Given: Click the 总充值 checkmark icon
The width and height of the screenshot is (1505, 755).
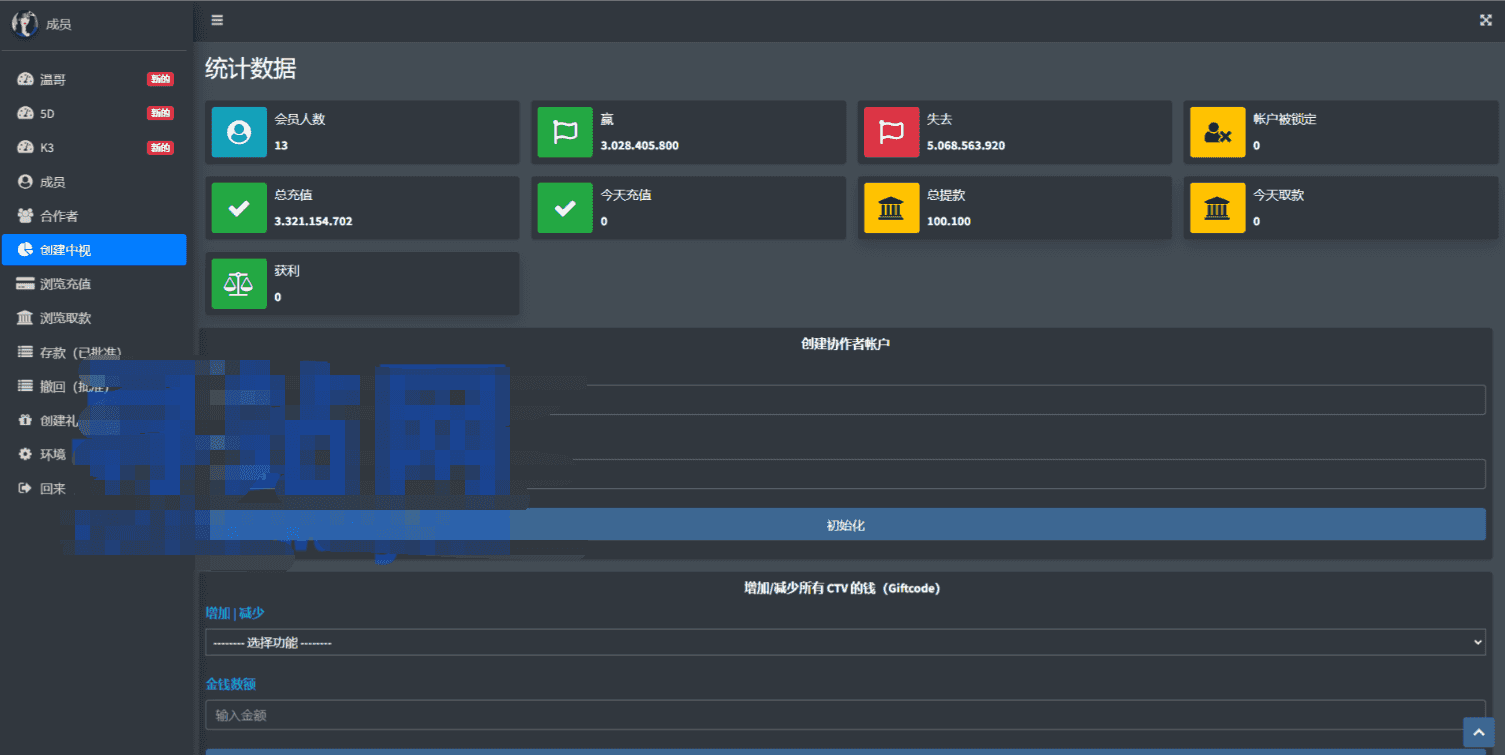Looking at the screenshot, I should [239, 208].
